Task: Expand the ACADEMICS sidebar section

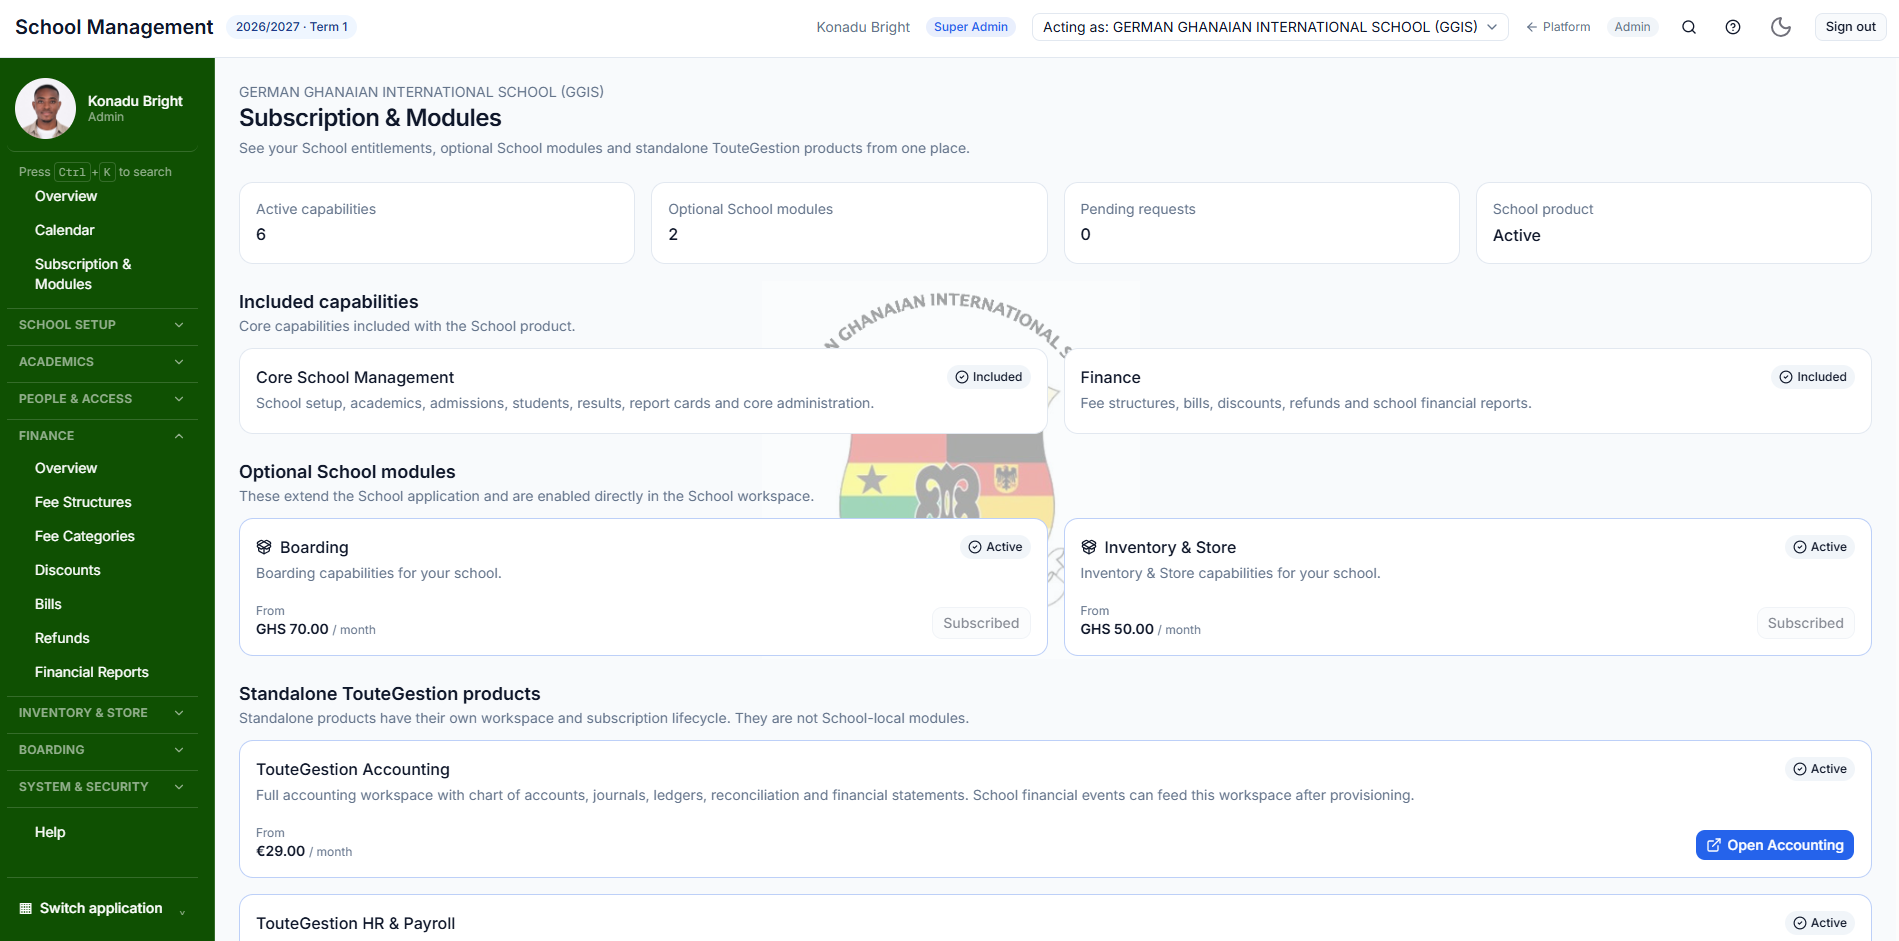Action: pos(102,362)
